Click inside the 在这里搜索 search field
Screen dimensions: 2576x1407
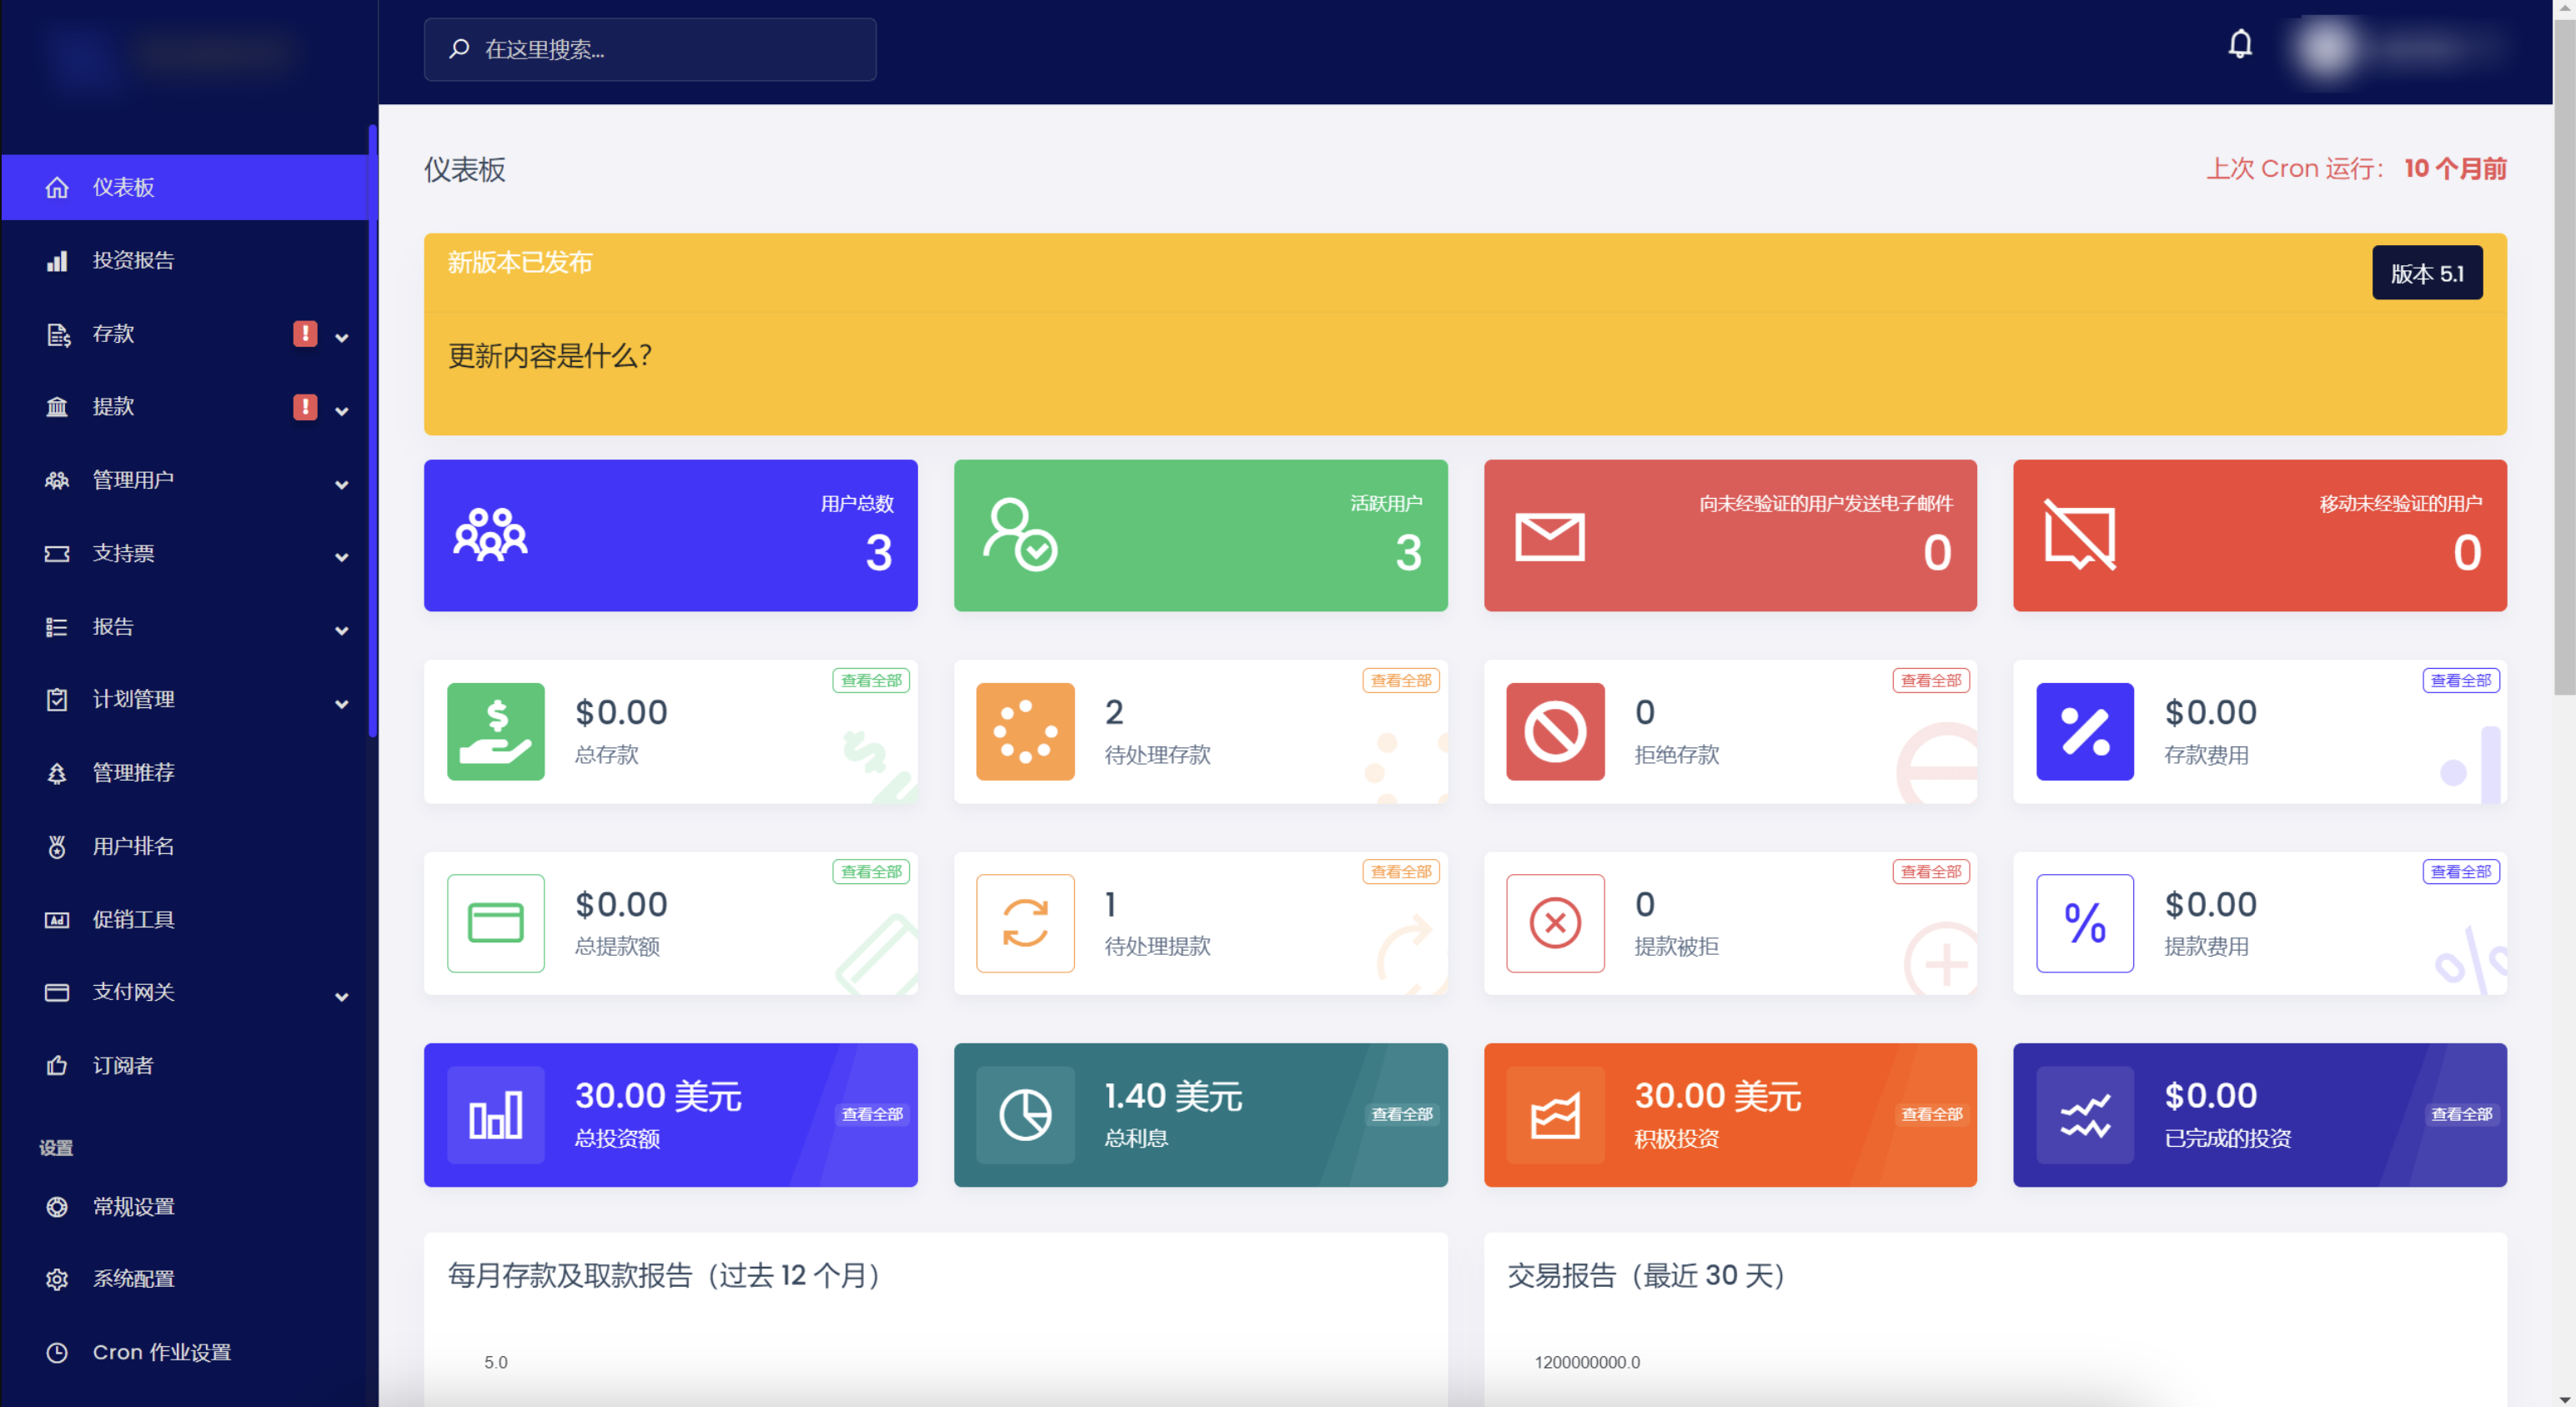click(x=650, y=49)
